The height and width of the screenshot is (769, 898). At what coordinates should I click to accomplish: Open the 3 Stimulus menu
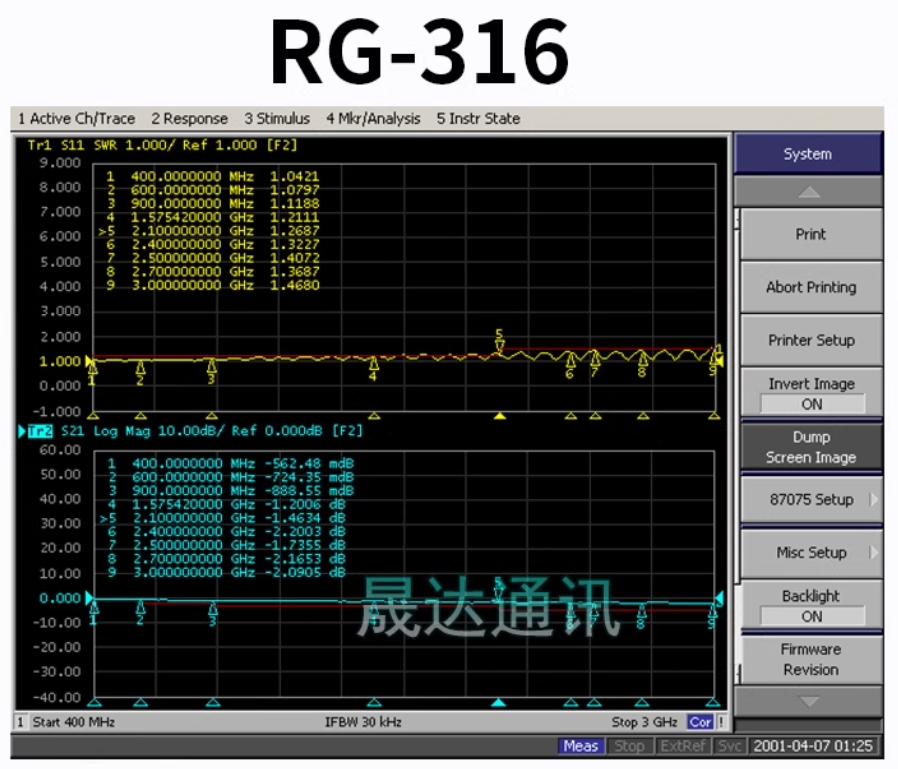click(x=277, y=119)
